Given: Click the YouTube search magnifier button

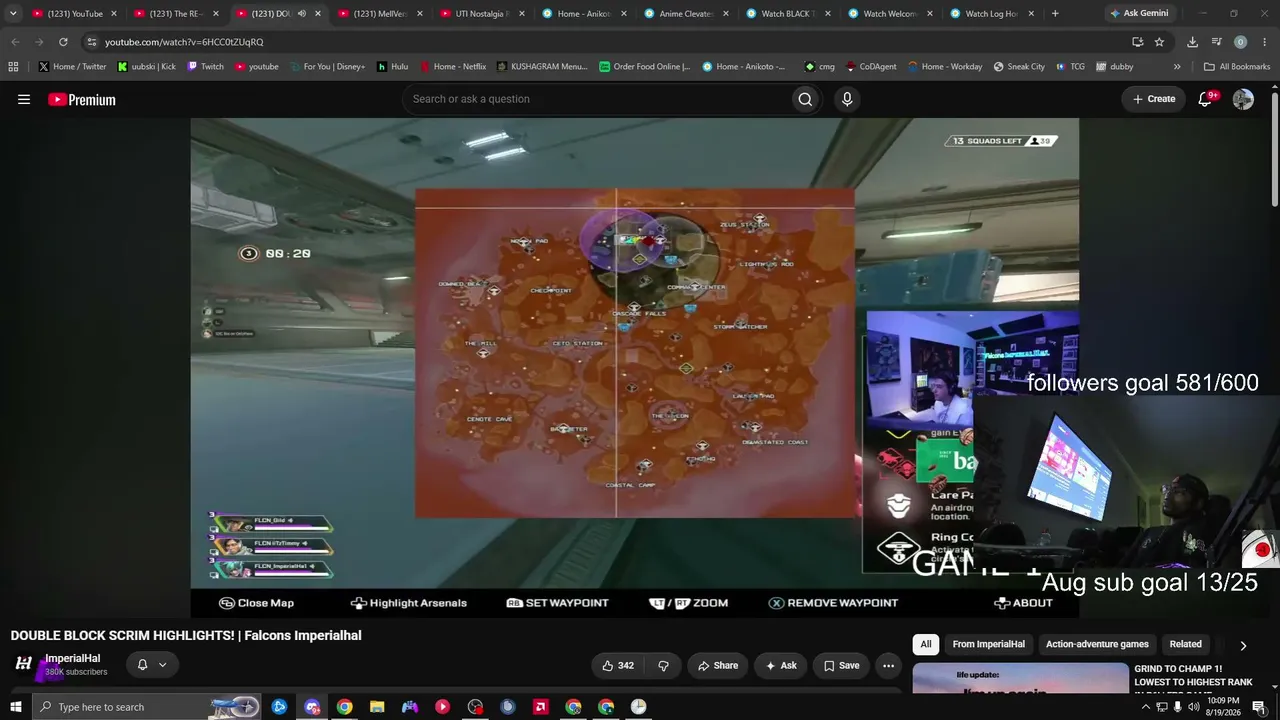Looking at the screenshot, I should point(805,99).
